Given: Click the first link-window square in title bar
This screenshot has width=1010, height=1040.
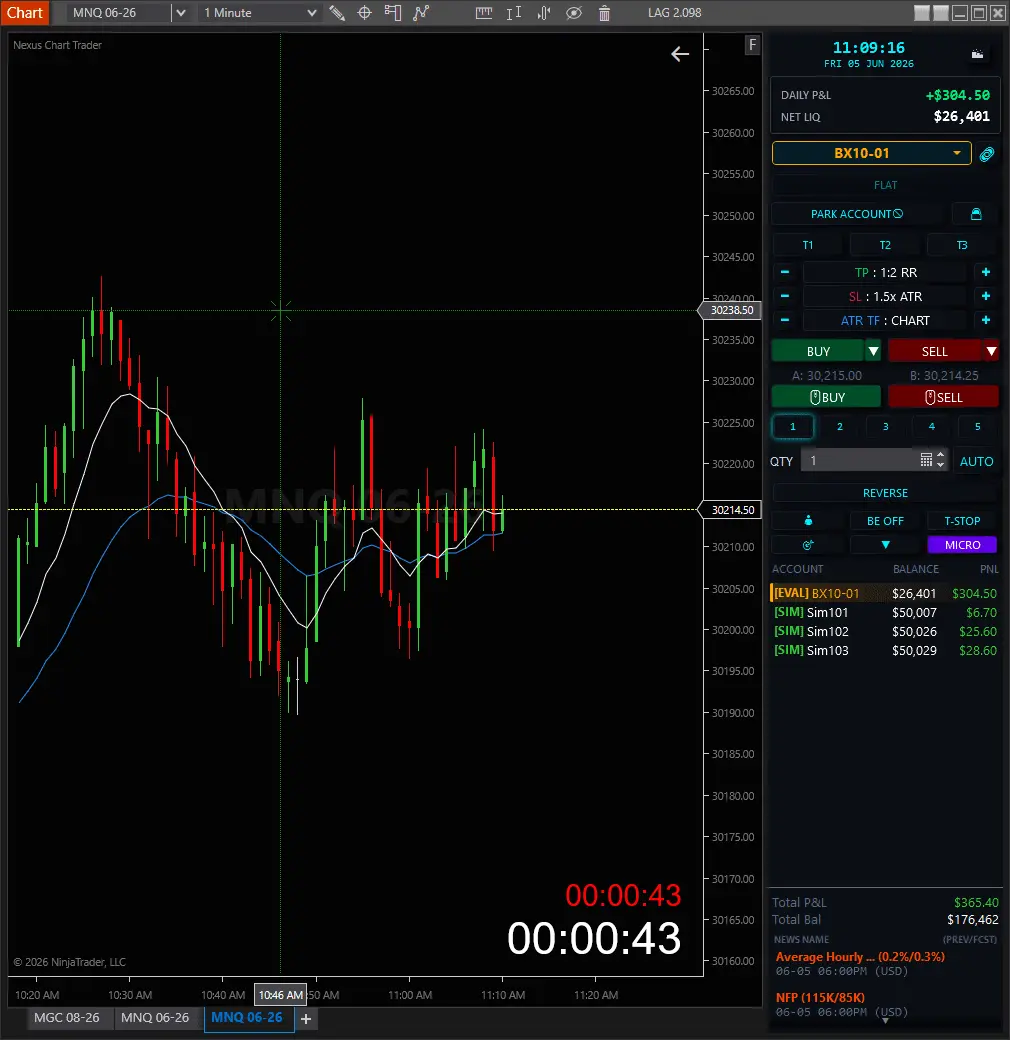Looking at the screenshot, I should (921, 13).
